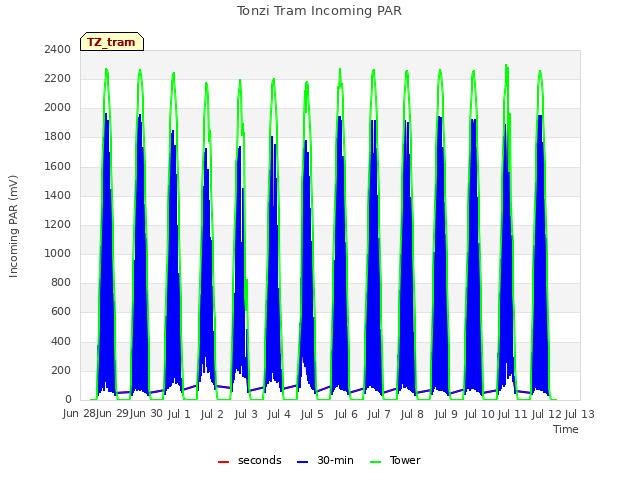Click the red seconds legend swatch

(223, 462)
